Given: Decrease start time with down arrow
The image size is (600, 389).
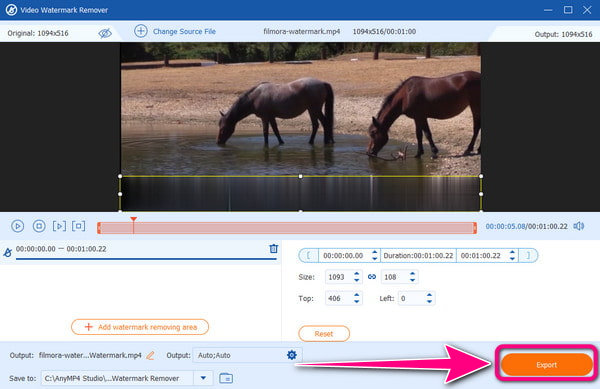Looking at the screenshot, I should [x=375, y=259].
